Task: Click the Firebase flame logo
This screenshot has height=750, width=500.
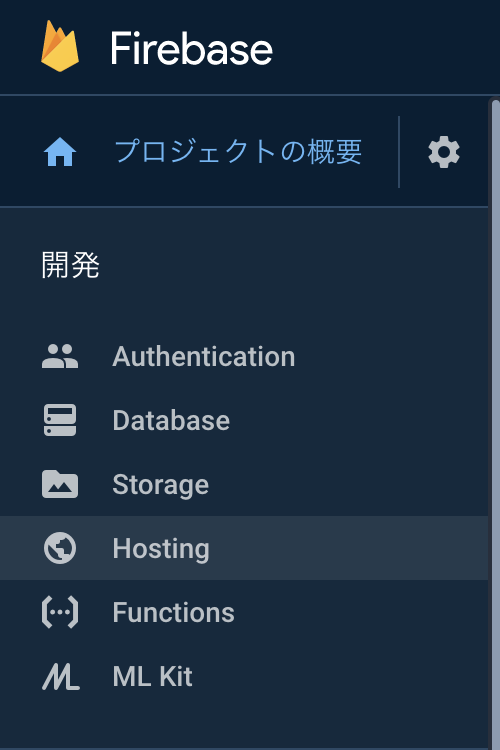Action: point(60,46)
